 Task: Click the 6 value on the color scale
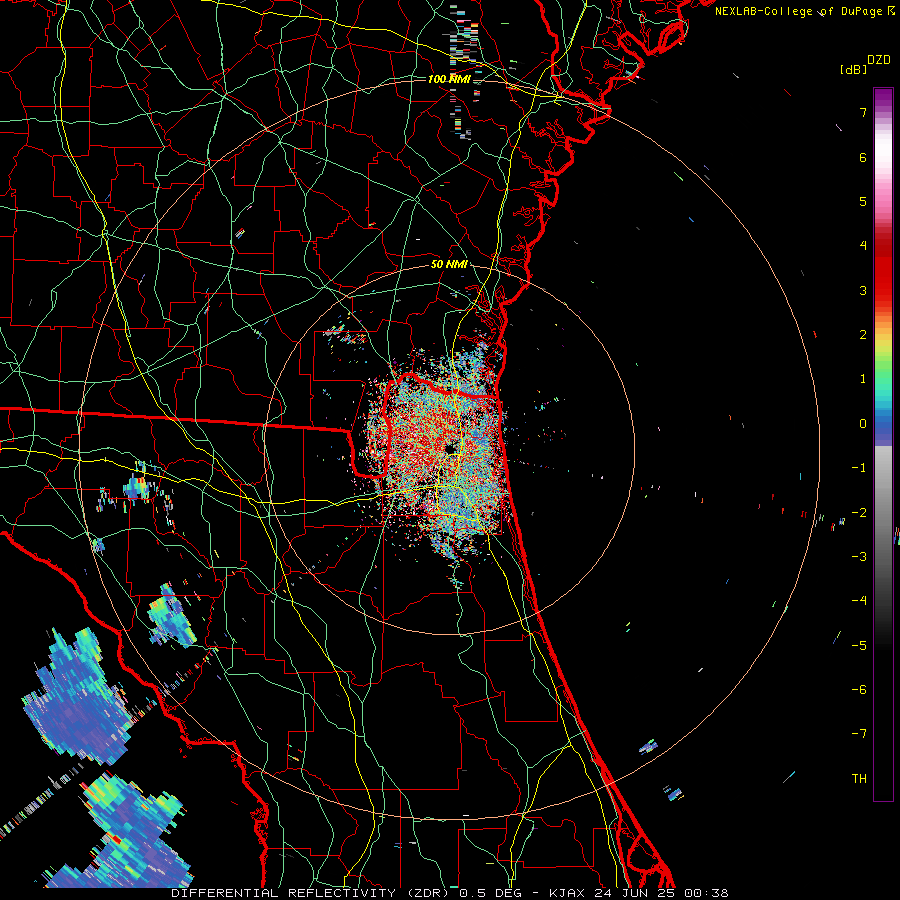point(863,157)
